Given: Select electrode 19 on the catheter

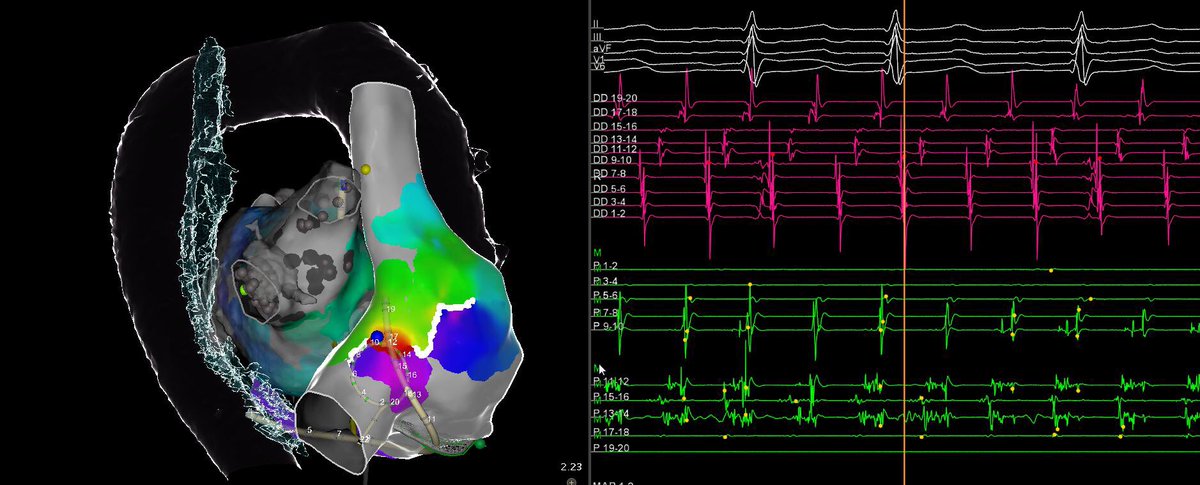Looking at the screenshot, I should coord(390,310).
